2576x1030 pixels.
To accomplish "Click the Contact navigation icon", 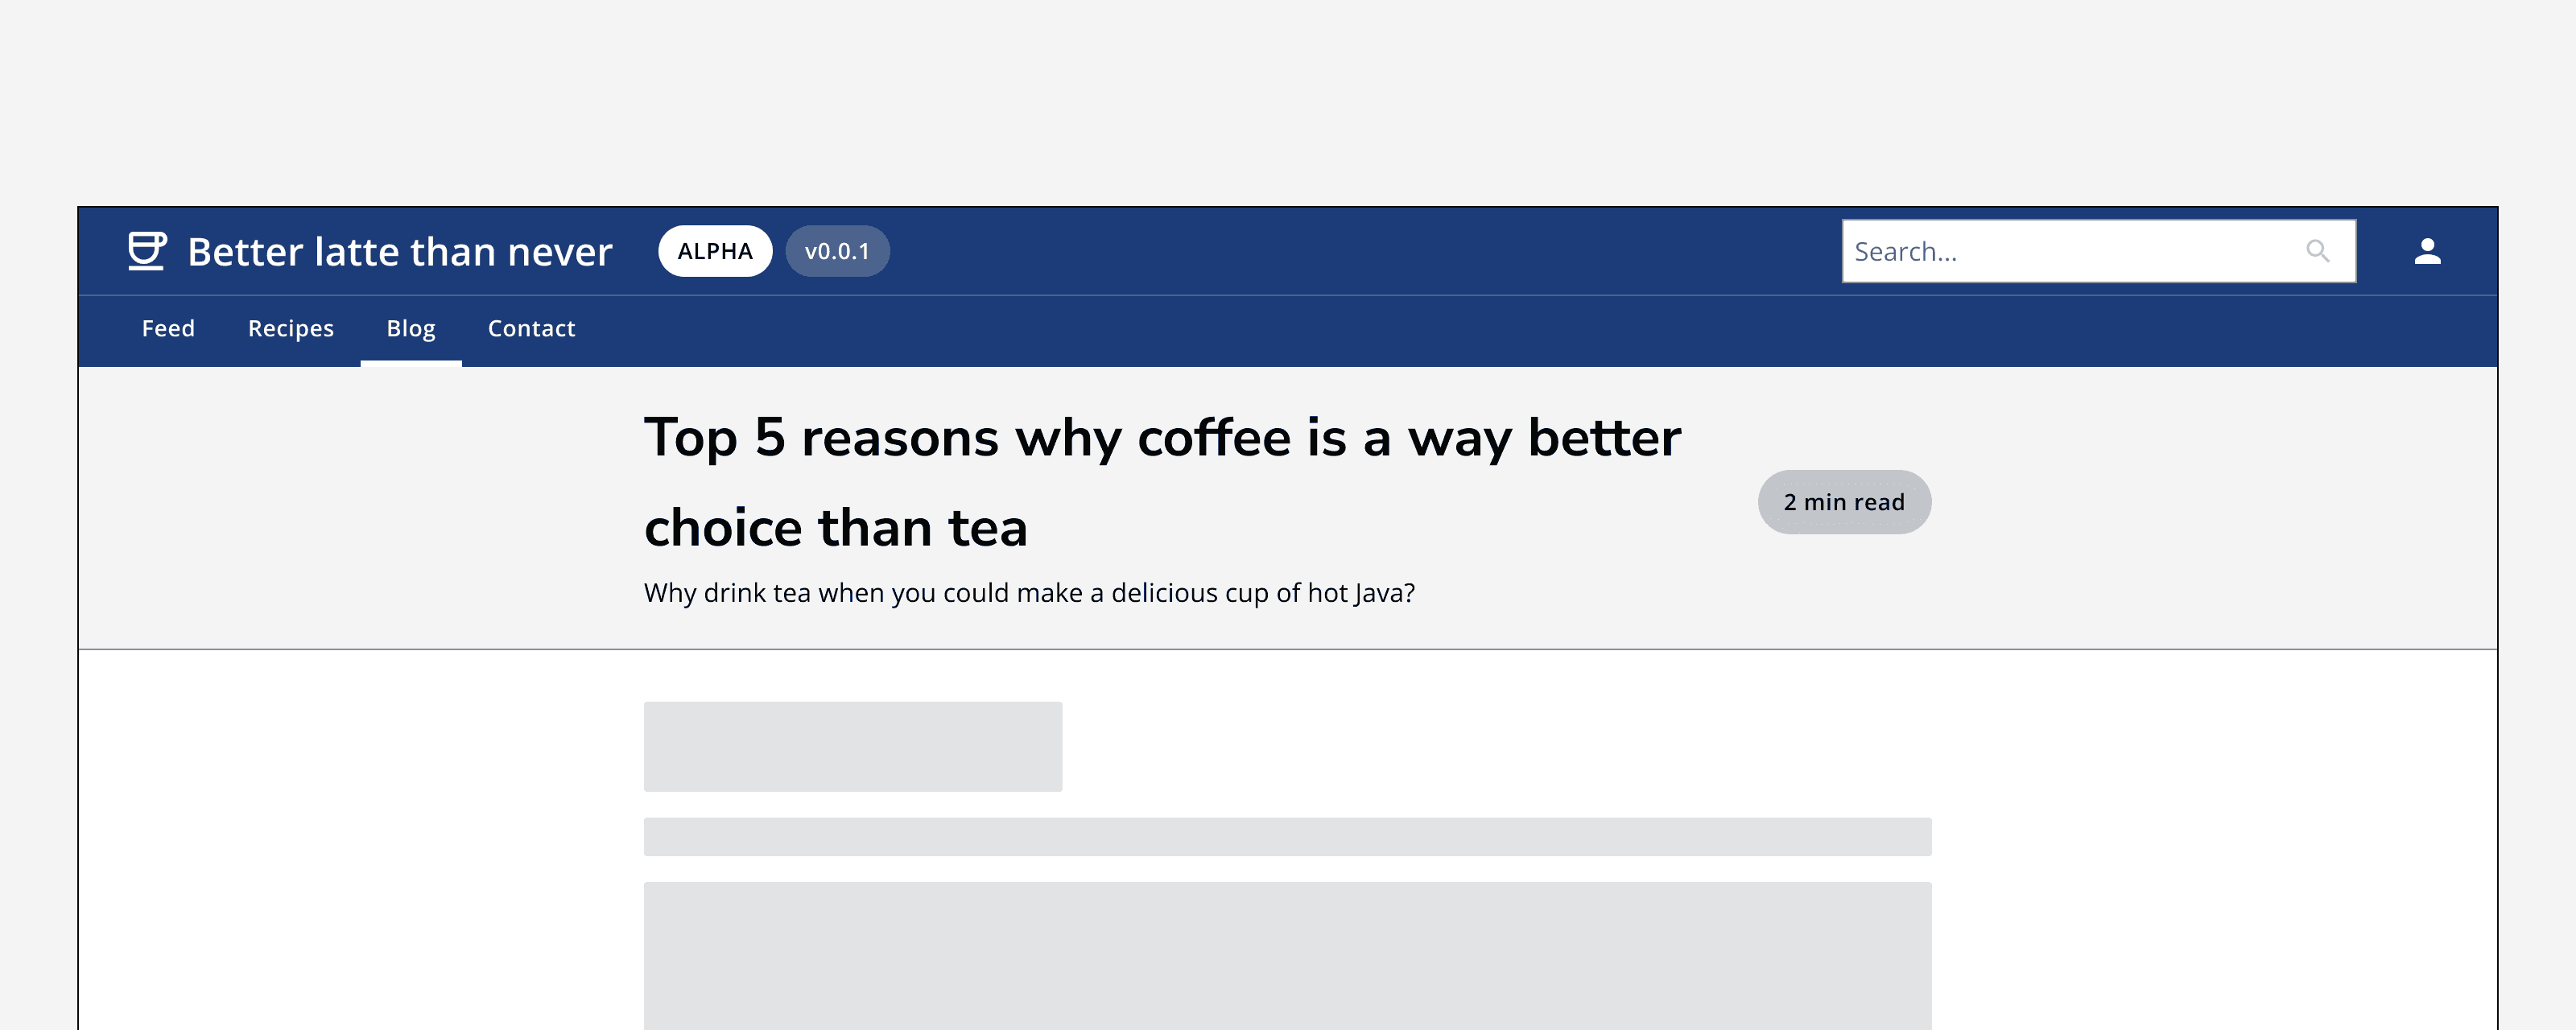I will click(x=530, y=328).
